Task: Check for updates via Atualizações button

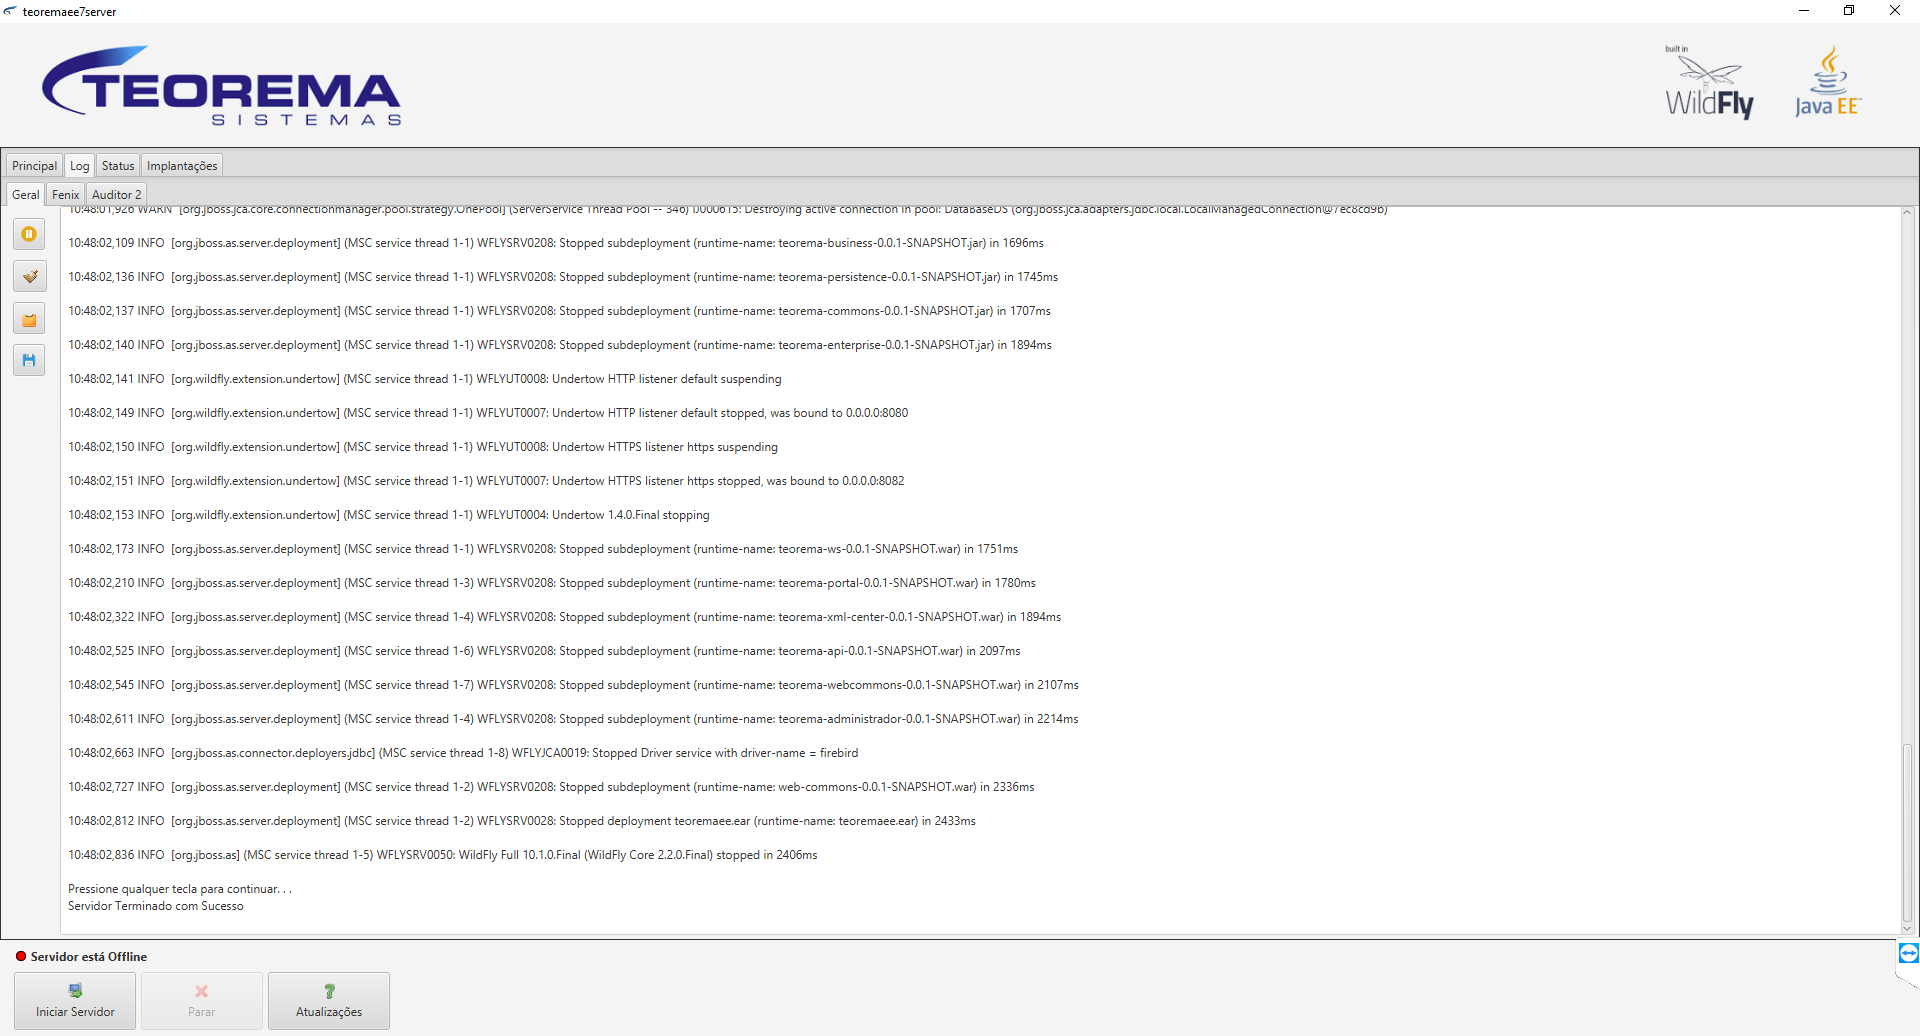Action: [x=329, y=1001]
